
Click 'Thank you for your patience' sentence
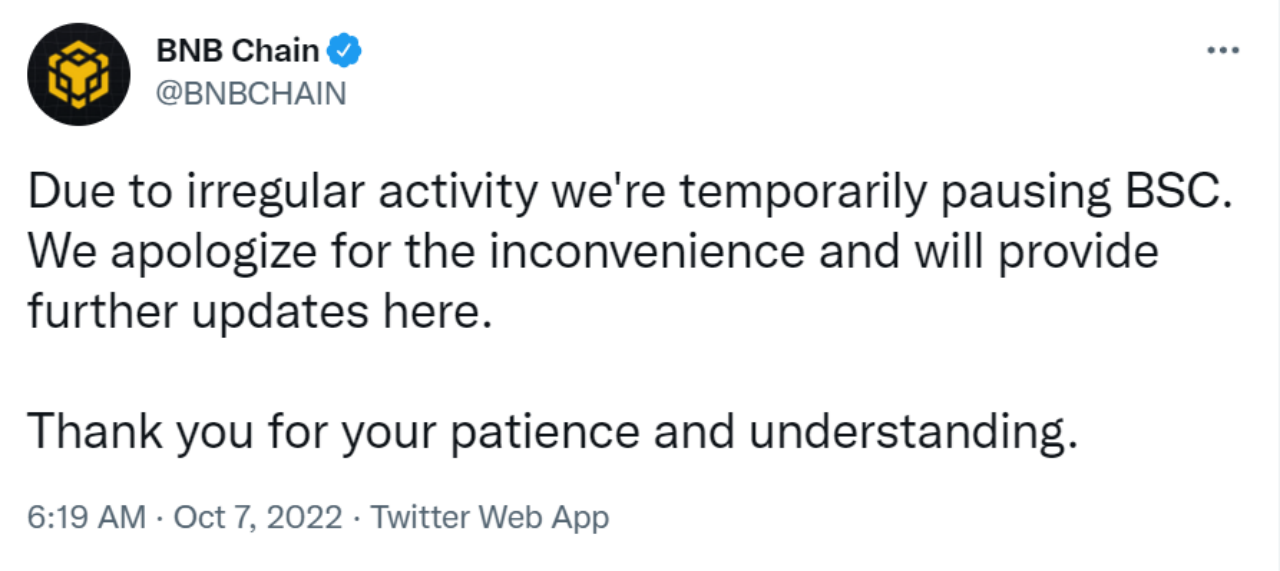(553, 432)
